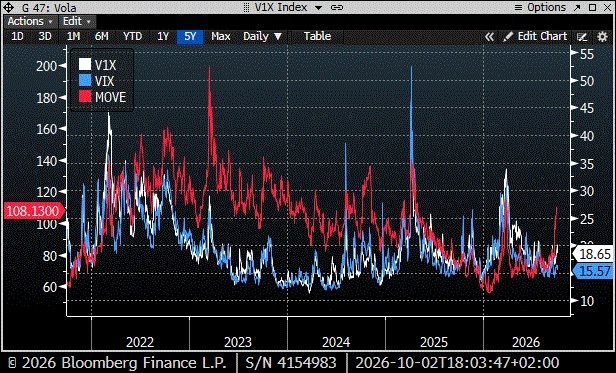This screenshot has height=373, width=616.
Task: Click the link chain icon in title bar
Action: [x=337, y=7]
